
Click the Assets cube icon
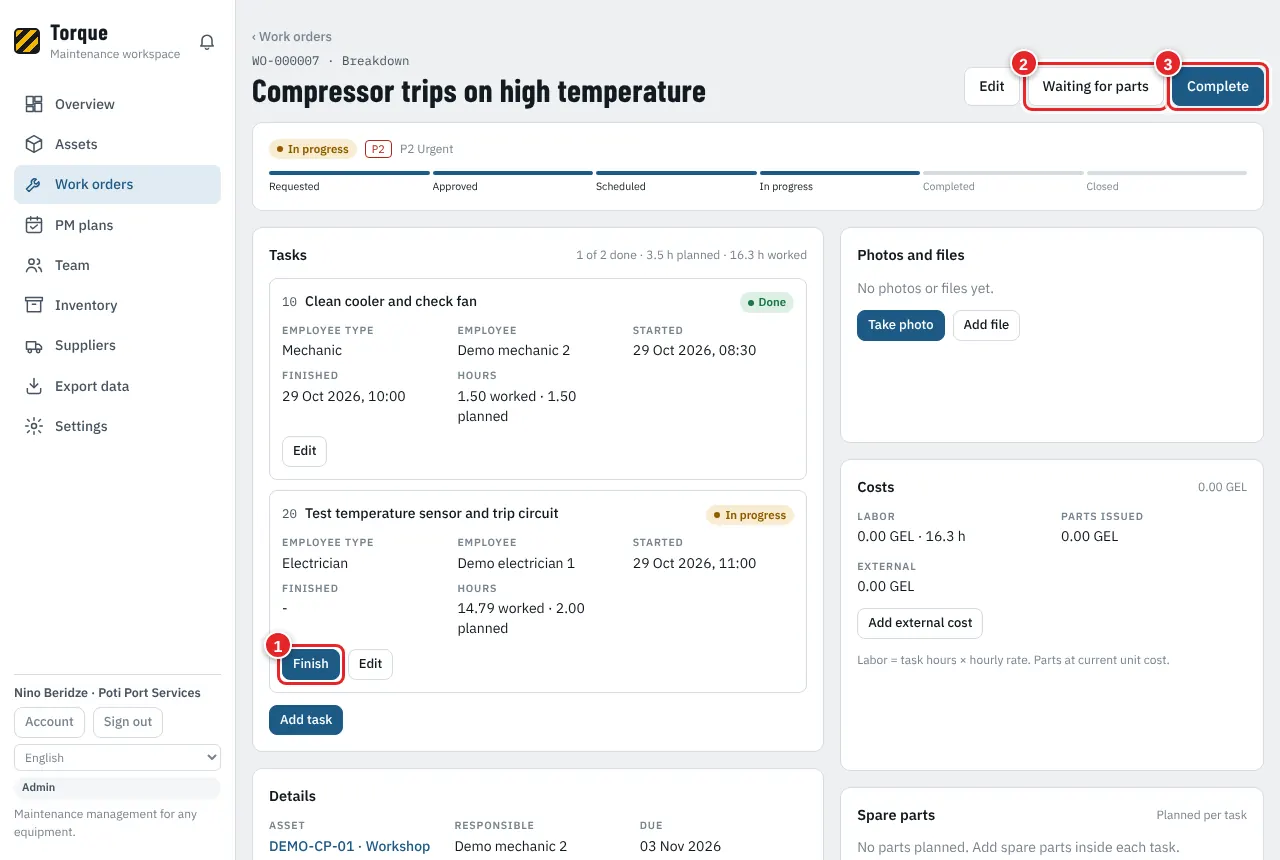click(34, 144)
